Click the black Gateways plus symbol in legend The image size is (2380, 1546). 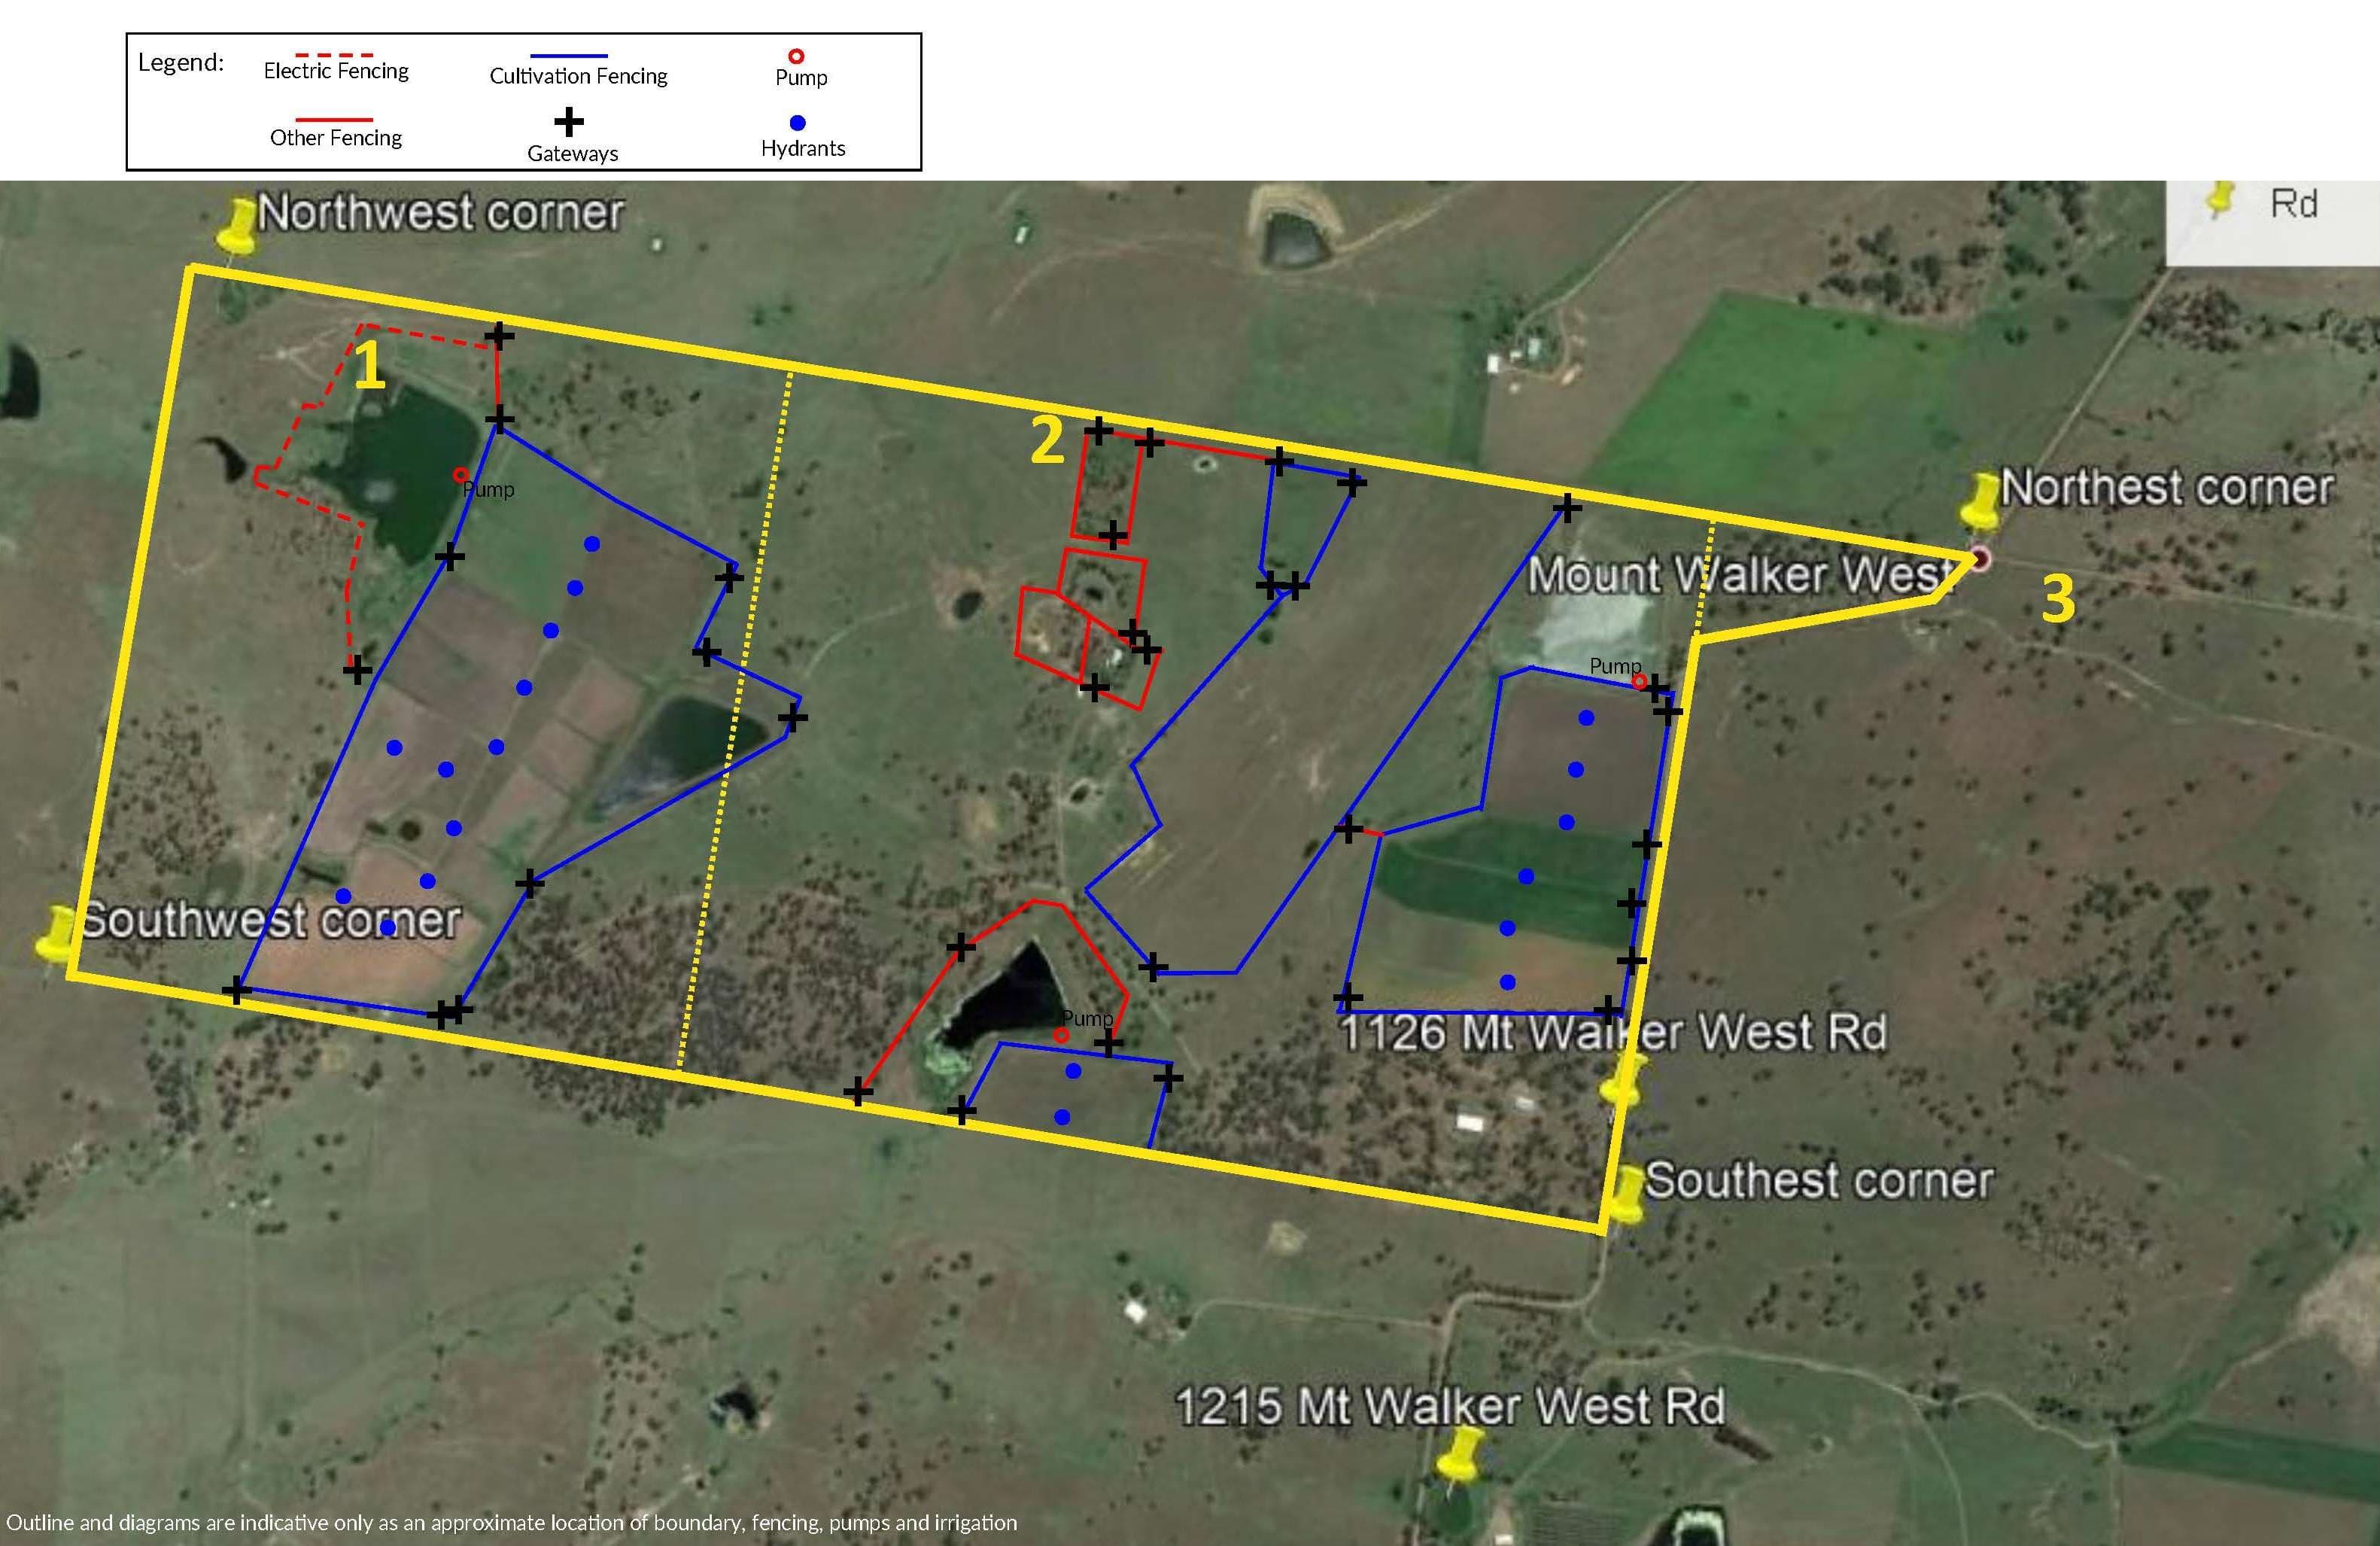(569, 122)
